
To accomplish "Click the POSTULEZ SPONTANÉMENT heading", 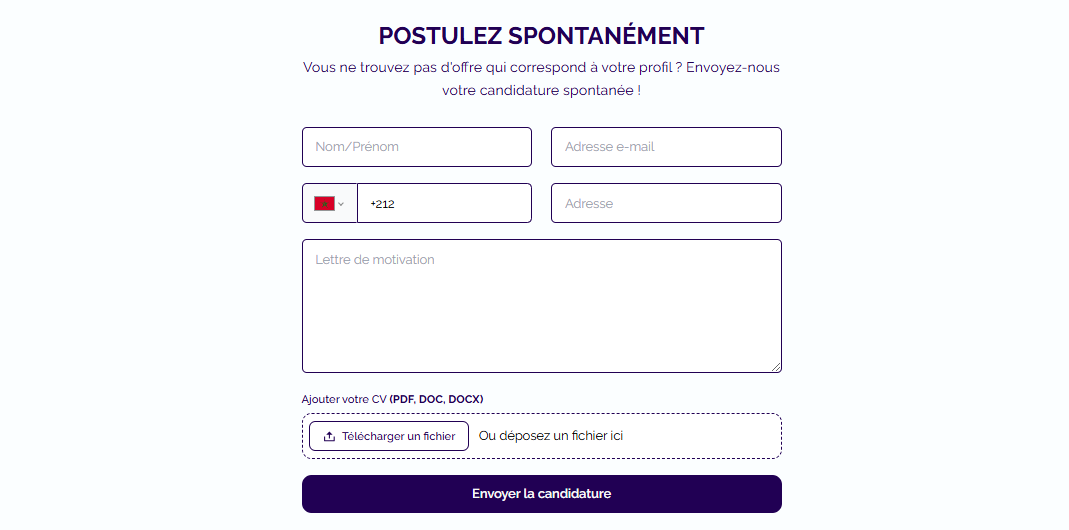I will (541, 36).
